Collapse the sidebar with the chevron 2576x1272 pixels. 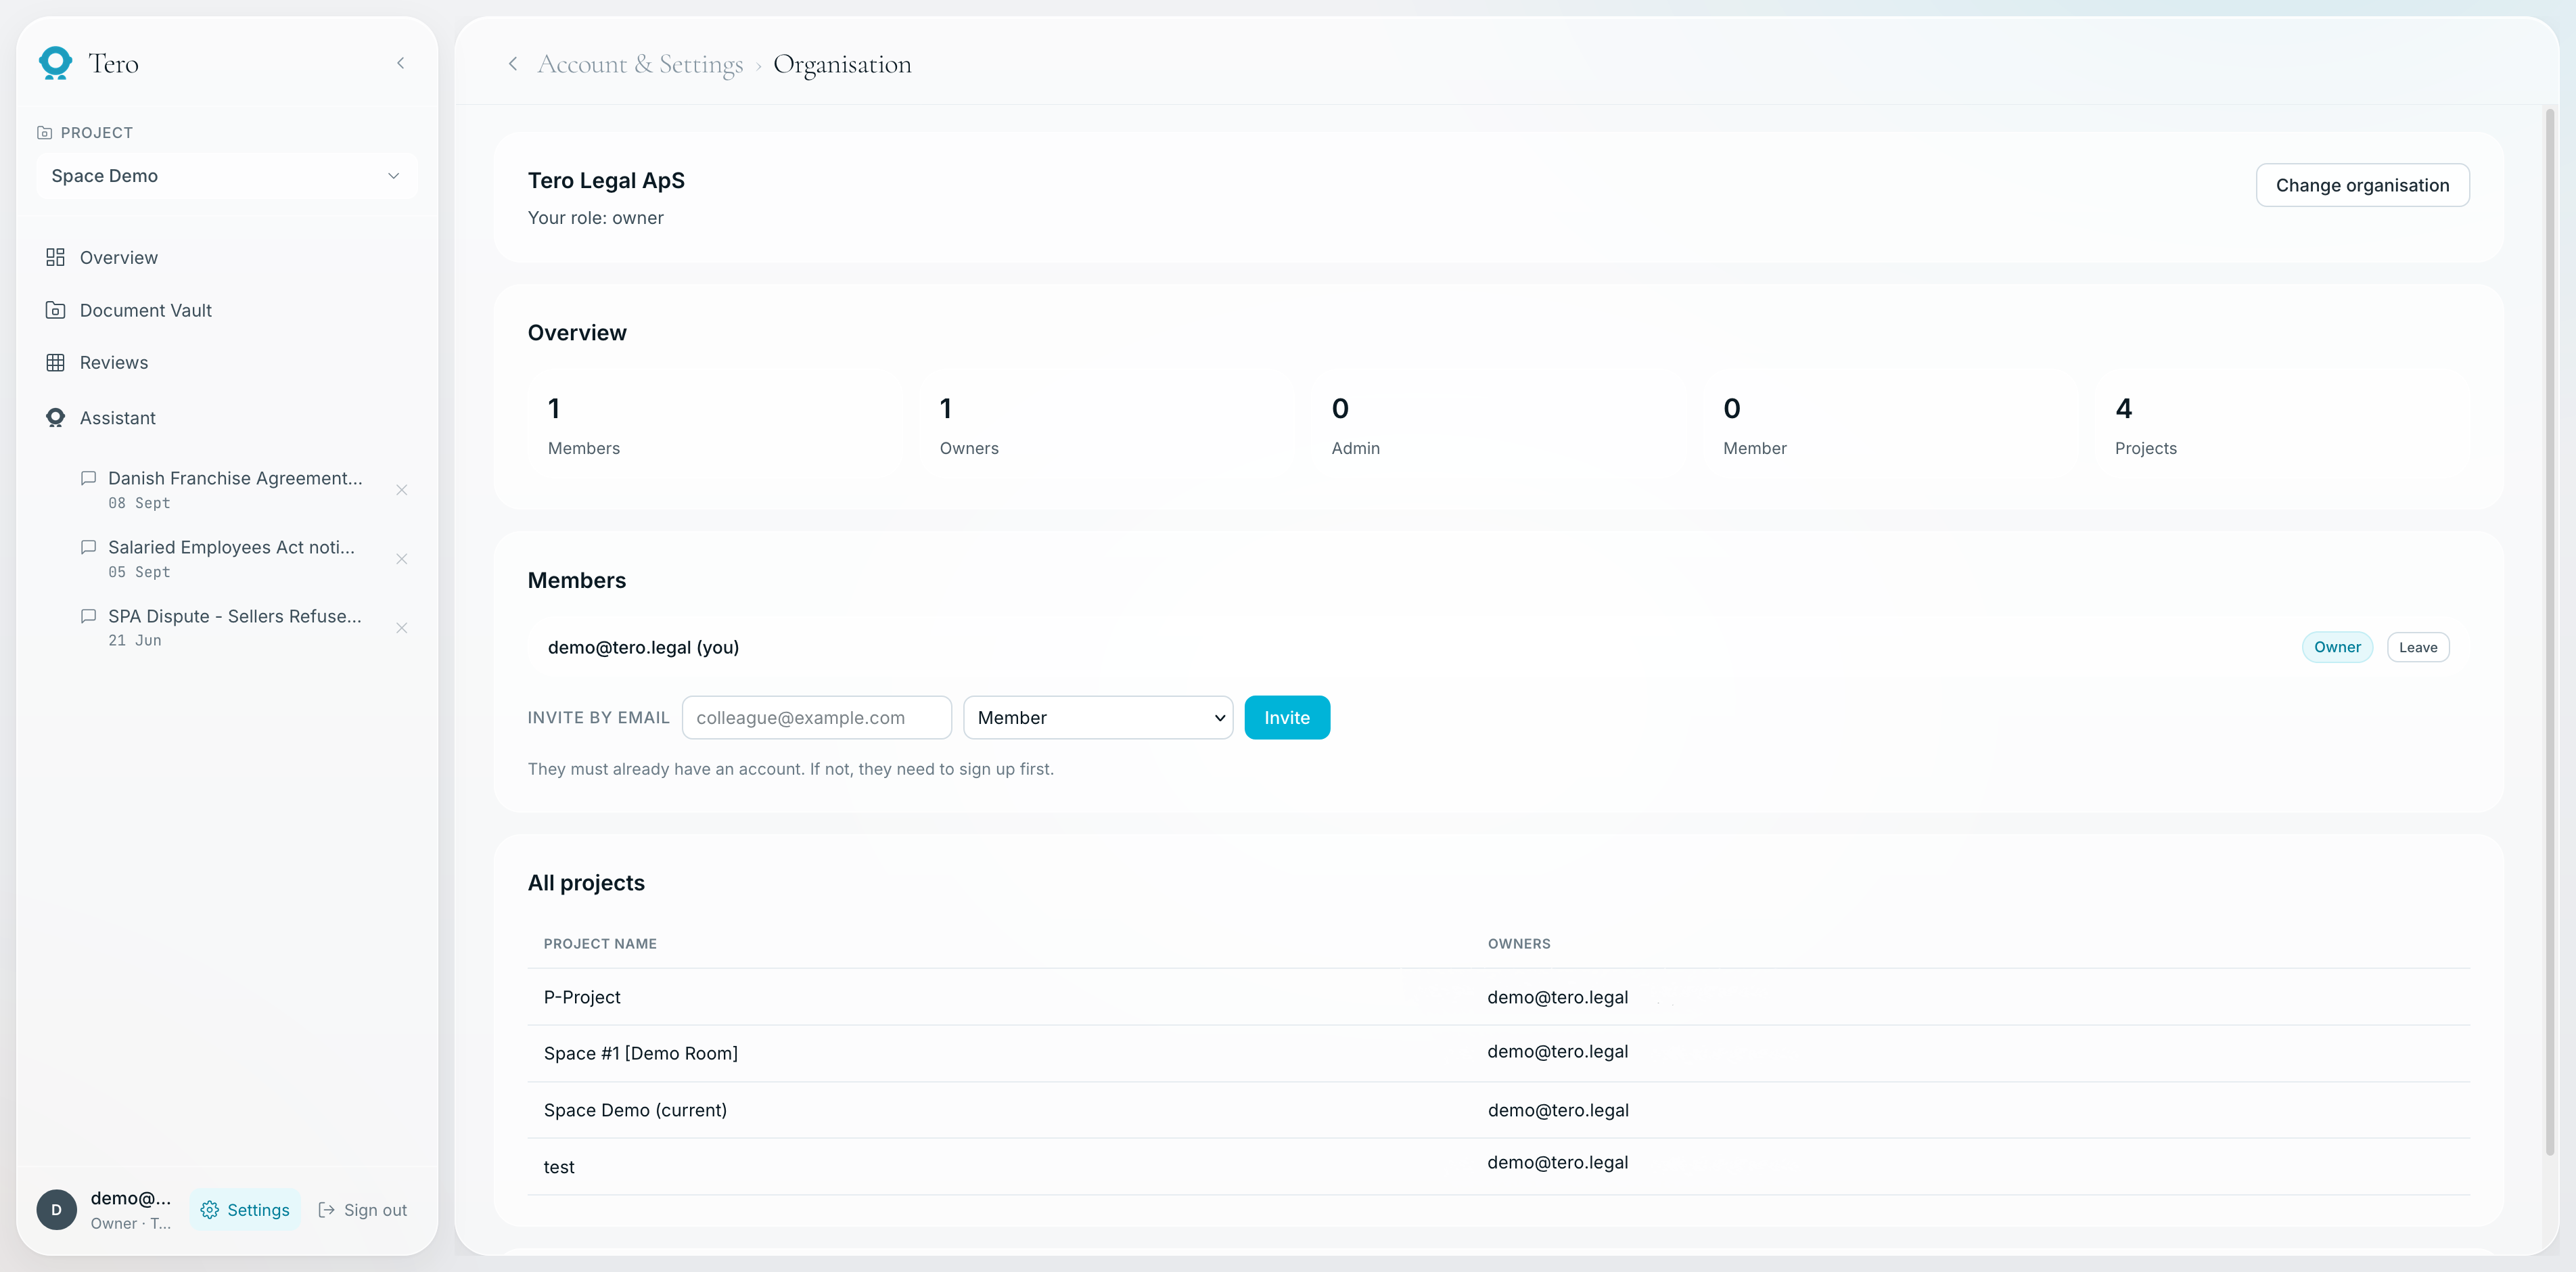coord(401,63)
